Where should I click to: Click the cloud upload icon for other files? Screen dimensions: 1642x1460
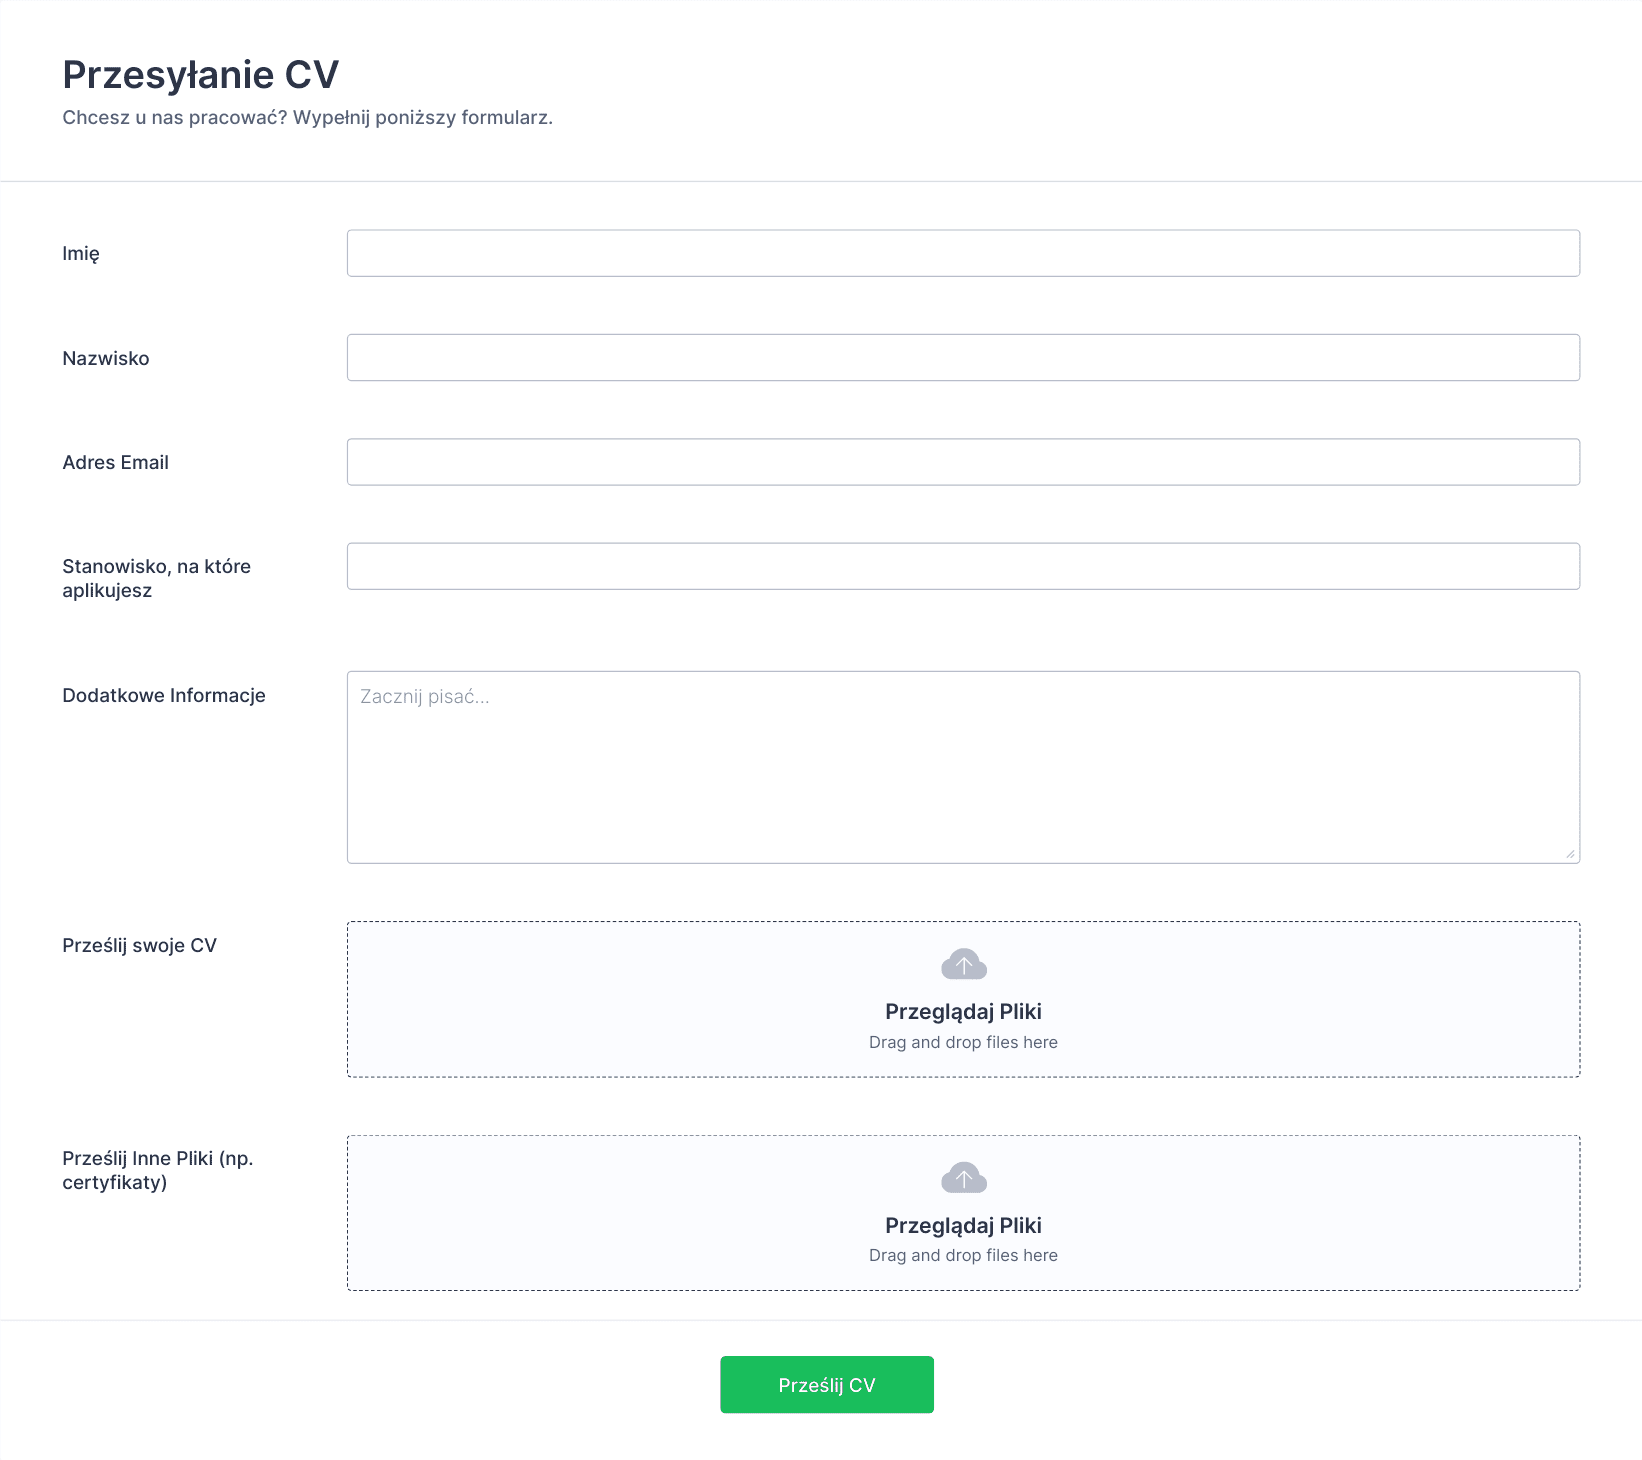[x=963, y=1178]
